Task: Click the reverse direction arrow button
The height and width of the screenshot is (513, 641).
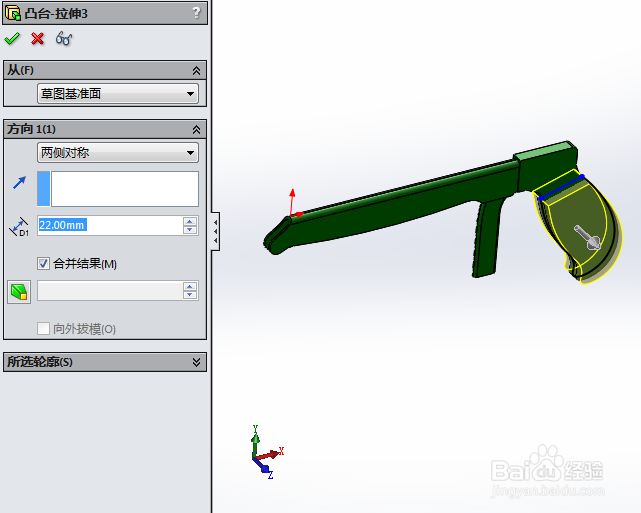Action: 19,182
